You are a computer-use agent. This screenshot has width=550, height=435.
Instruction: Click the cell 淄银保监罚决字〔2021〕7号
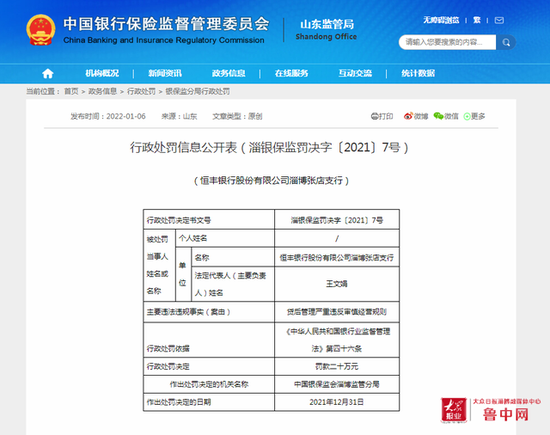coord(337,220)
